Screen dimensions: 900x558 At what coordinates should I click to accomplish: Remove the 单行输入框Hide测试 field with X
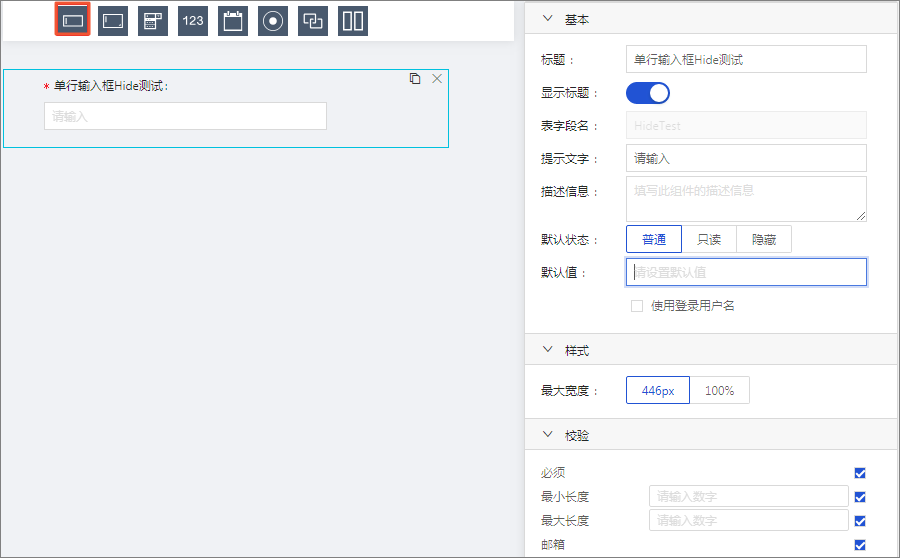click(x=437, y=79)
